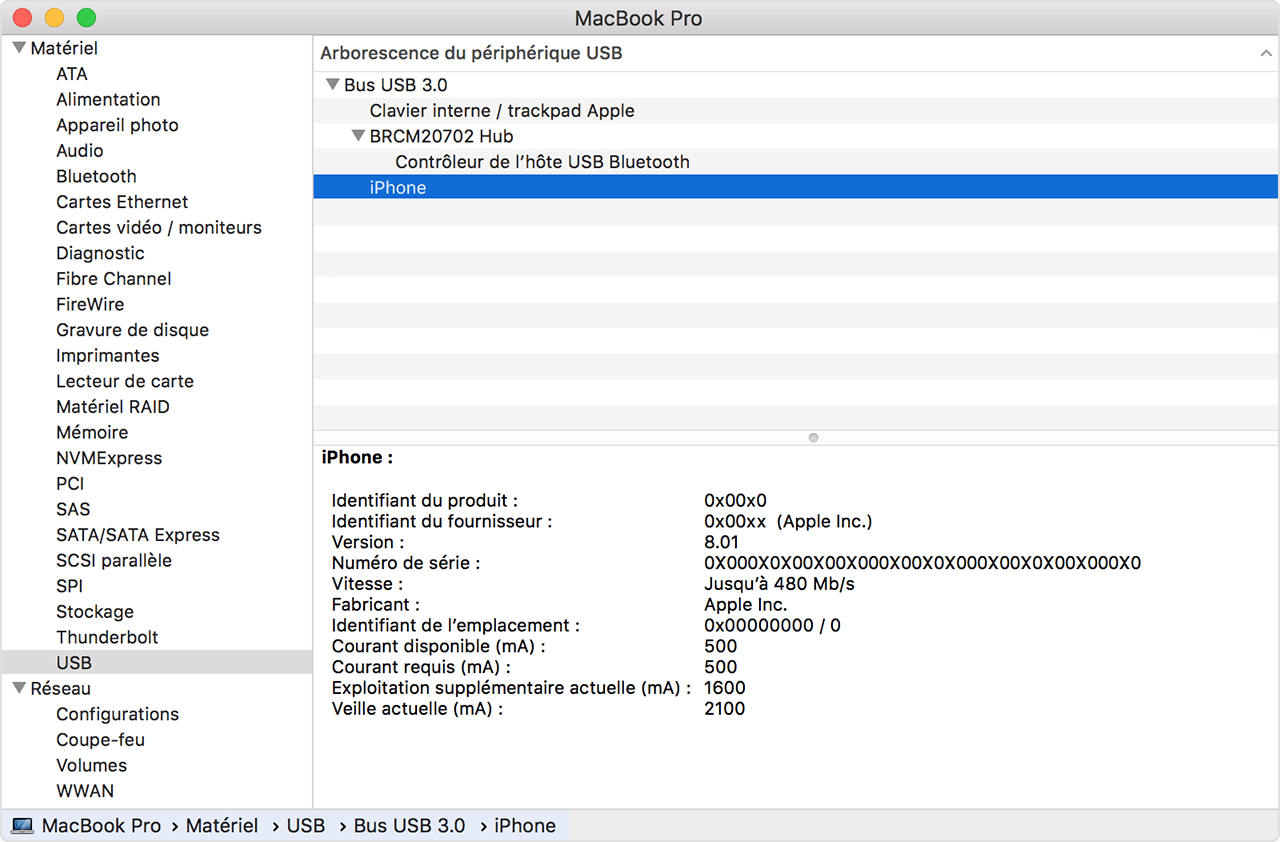Select FireWire in the sidebar

point(90,304)
